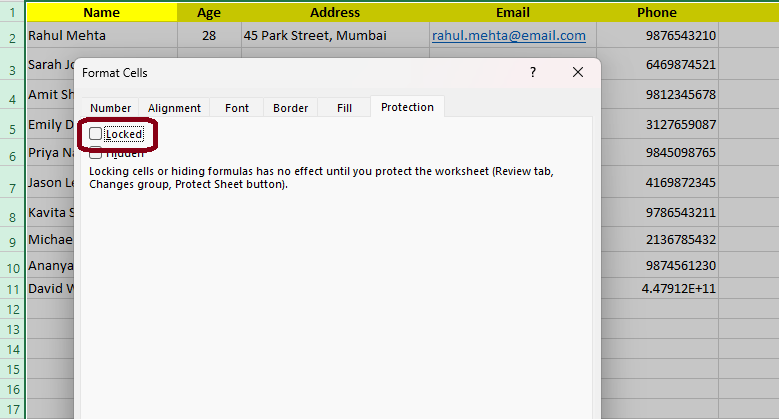This screenshot has height=419, width=779.
Task: Click the Age header cell
Action: tap(209, 13)
